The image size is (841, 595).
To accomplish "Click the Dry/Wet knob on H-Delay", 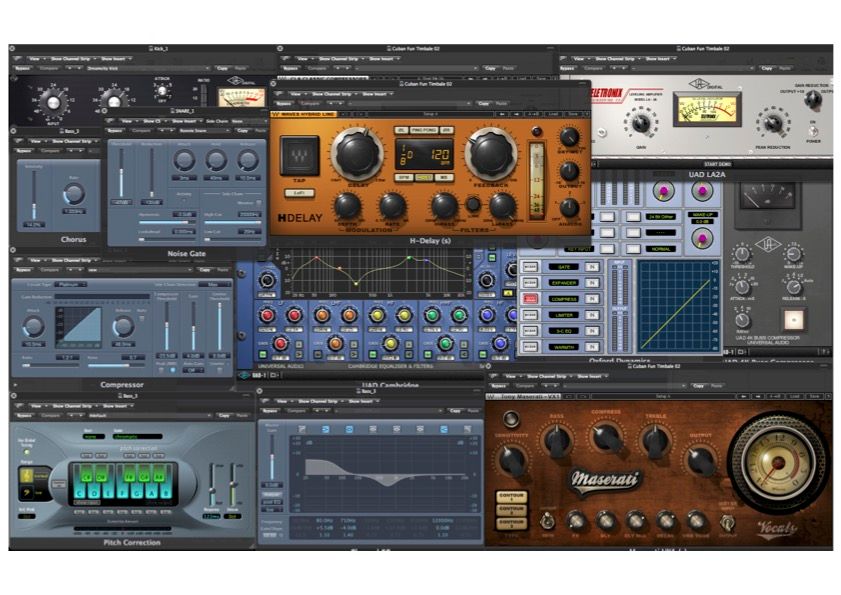I will click(569, 137).
